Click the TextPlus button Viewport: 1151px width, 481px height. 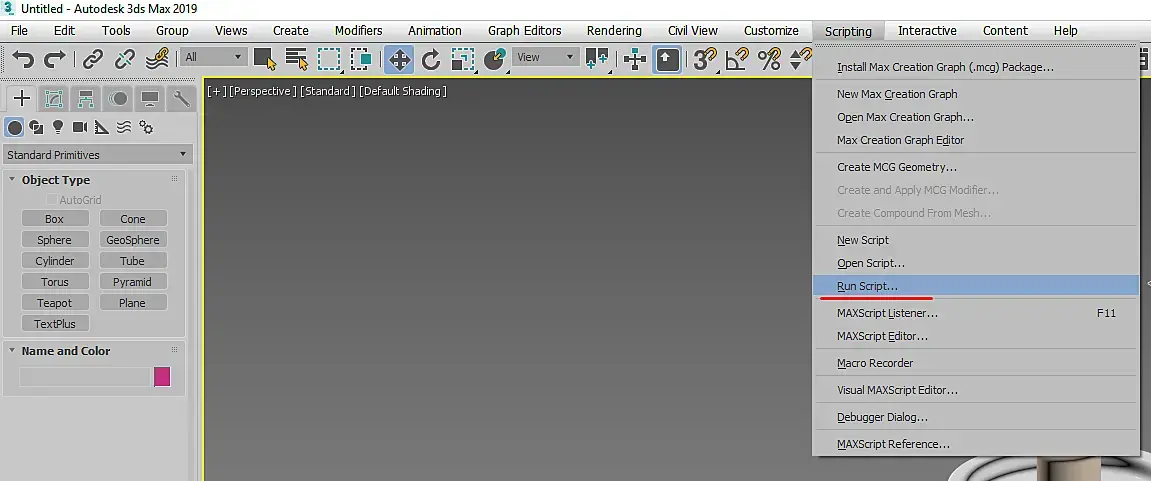coord(55,324)
